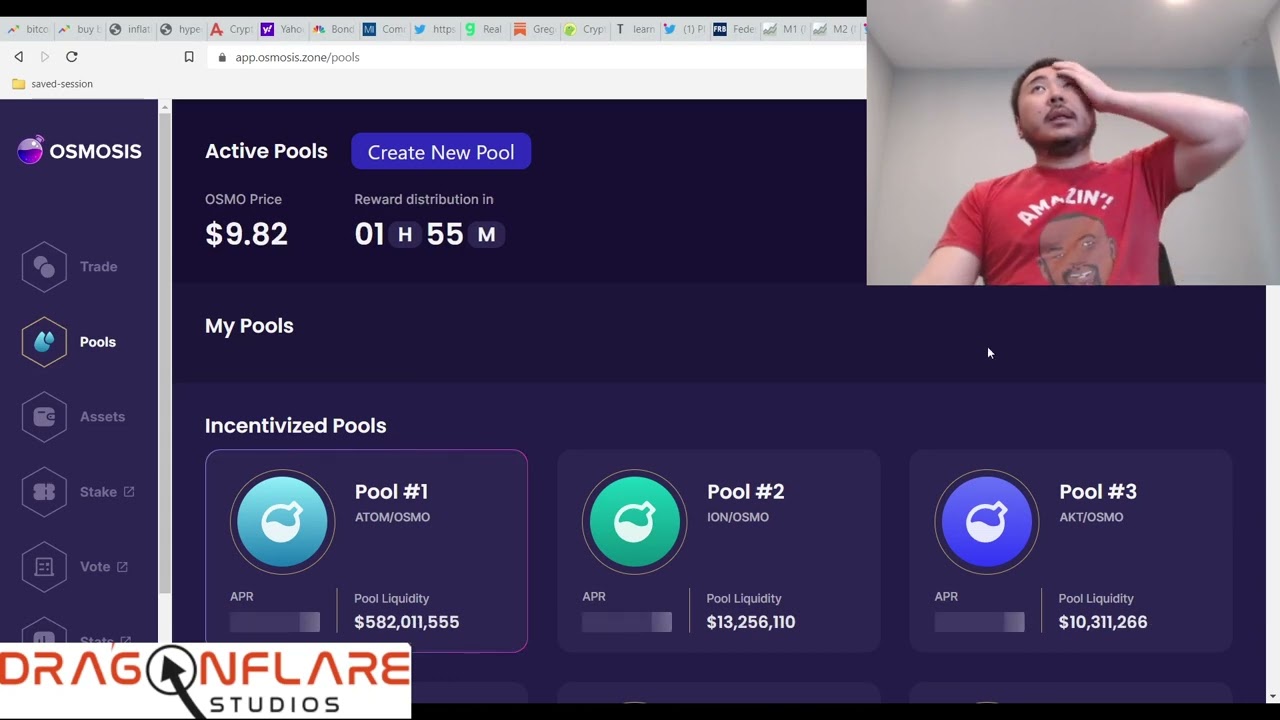1280x720 pixels.
Task: Go back with the browser back arrow
Action: pyautogui.click(x=18, y=57)
